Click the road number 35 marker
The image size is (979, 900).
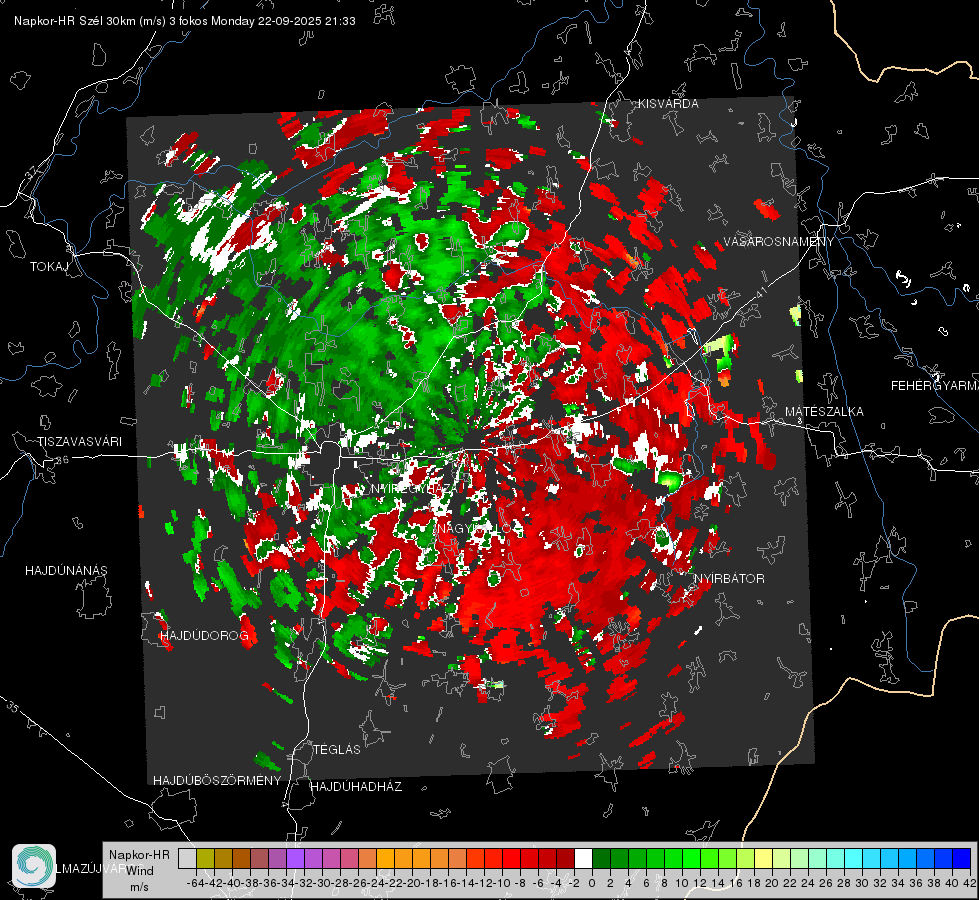pos(12,706)
